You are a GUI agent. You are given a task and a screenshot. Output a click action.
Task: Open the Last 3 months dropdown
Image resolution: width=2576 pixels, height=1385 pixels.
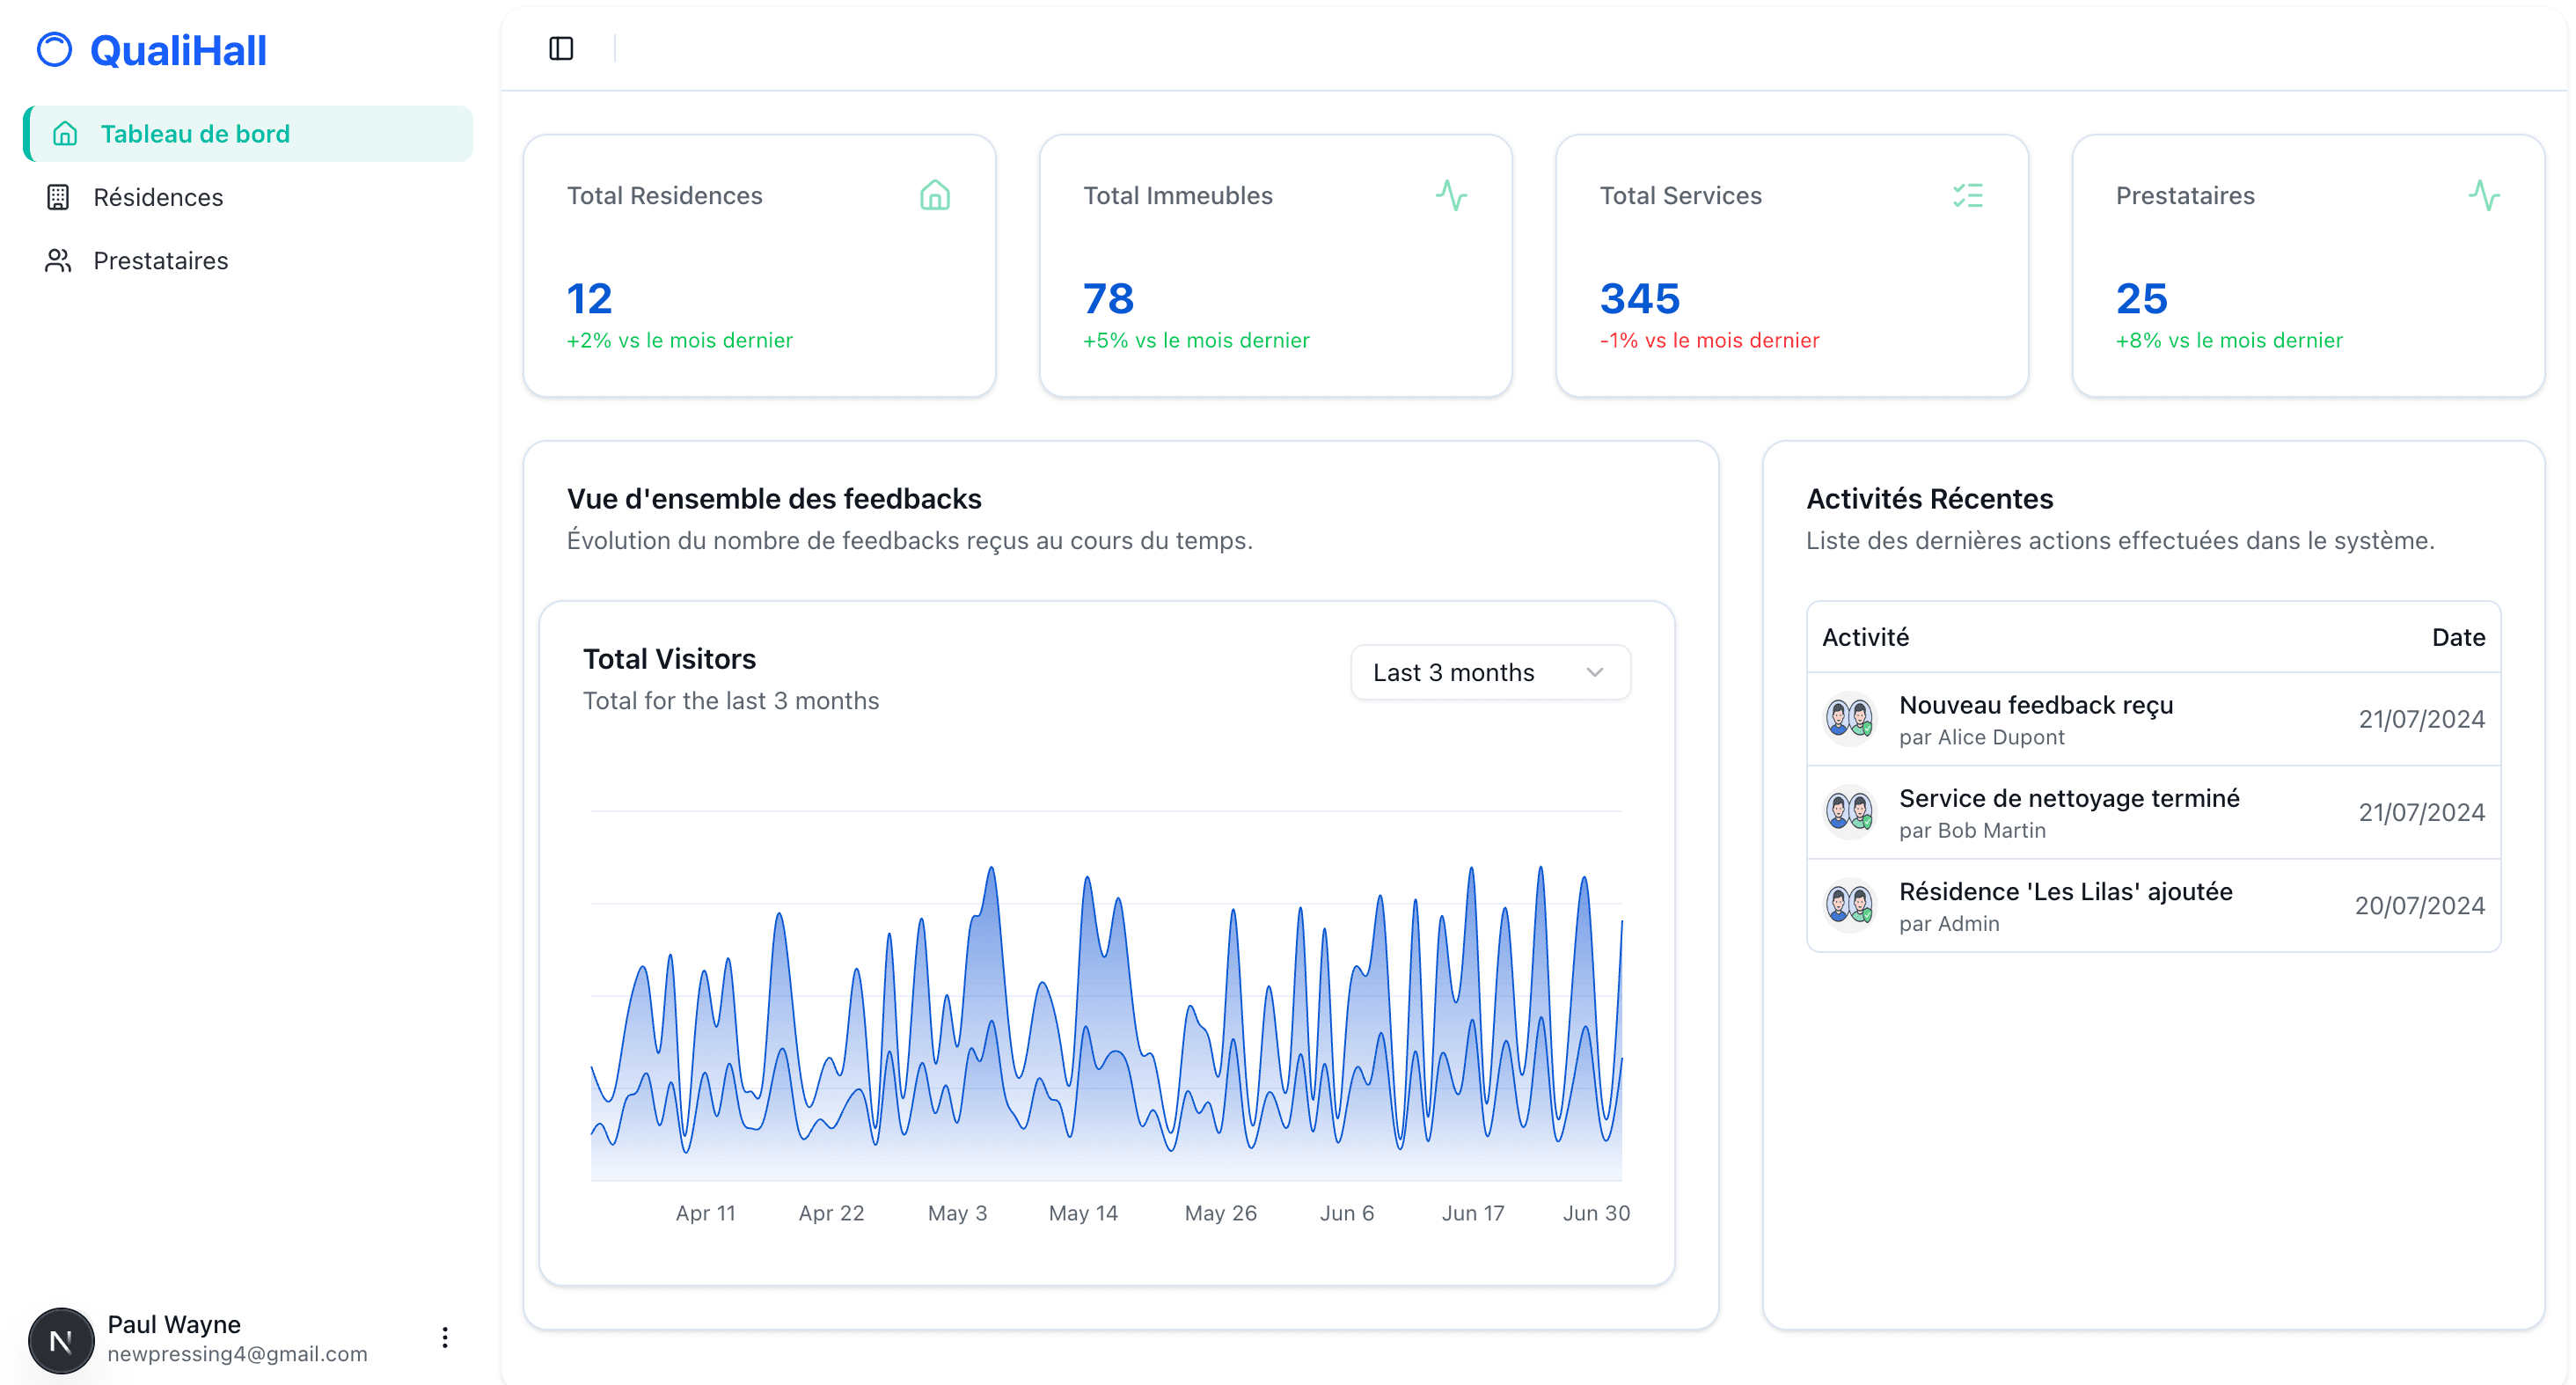tap(1489, 672)
